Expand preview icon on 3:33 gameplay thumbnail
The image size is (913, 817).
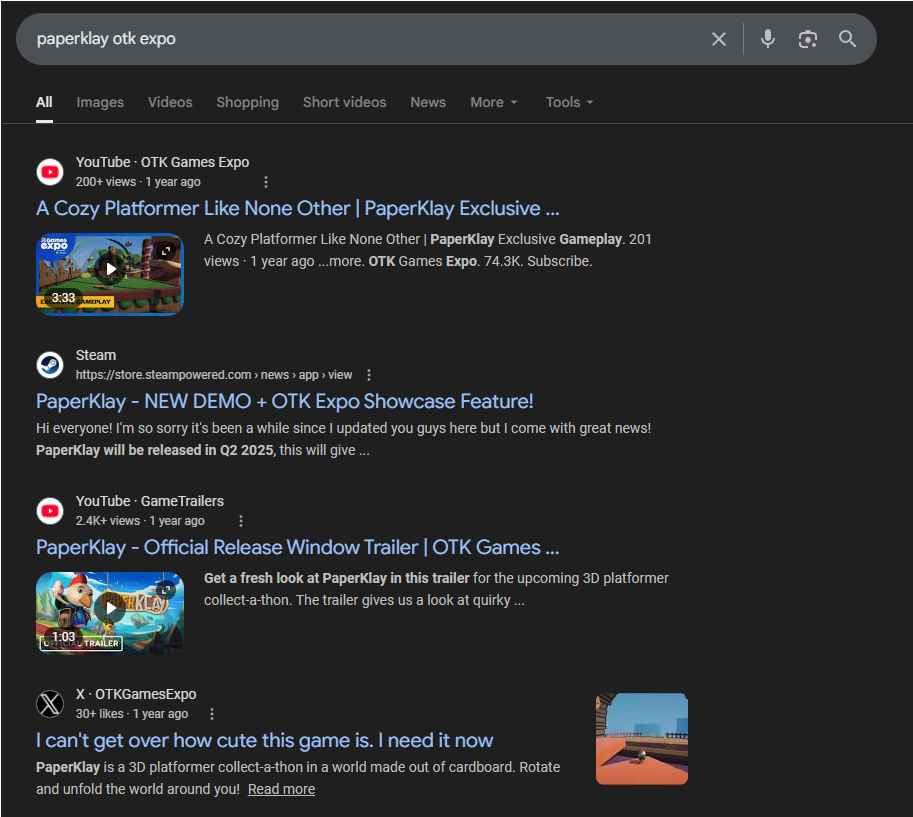click(x=166, y=251)
